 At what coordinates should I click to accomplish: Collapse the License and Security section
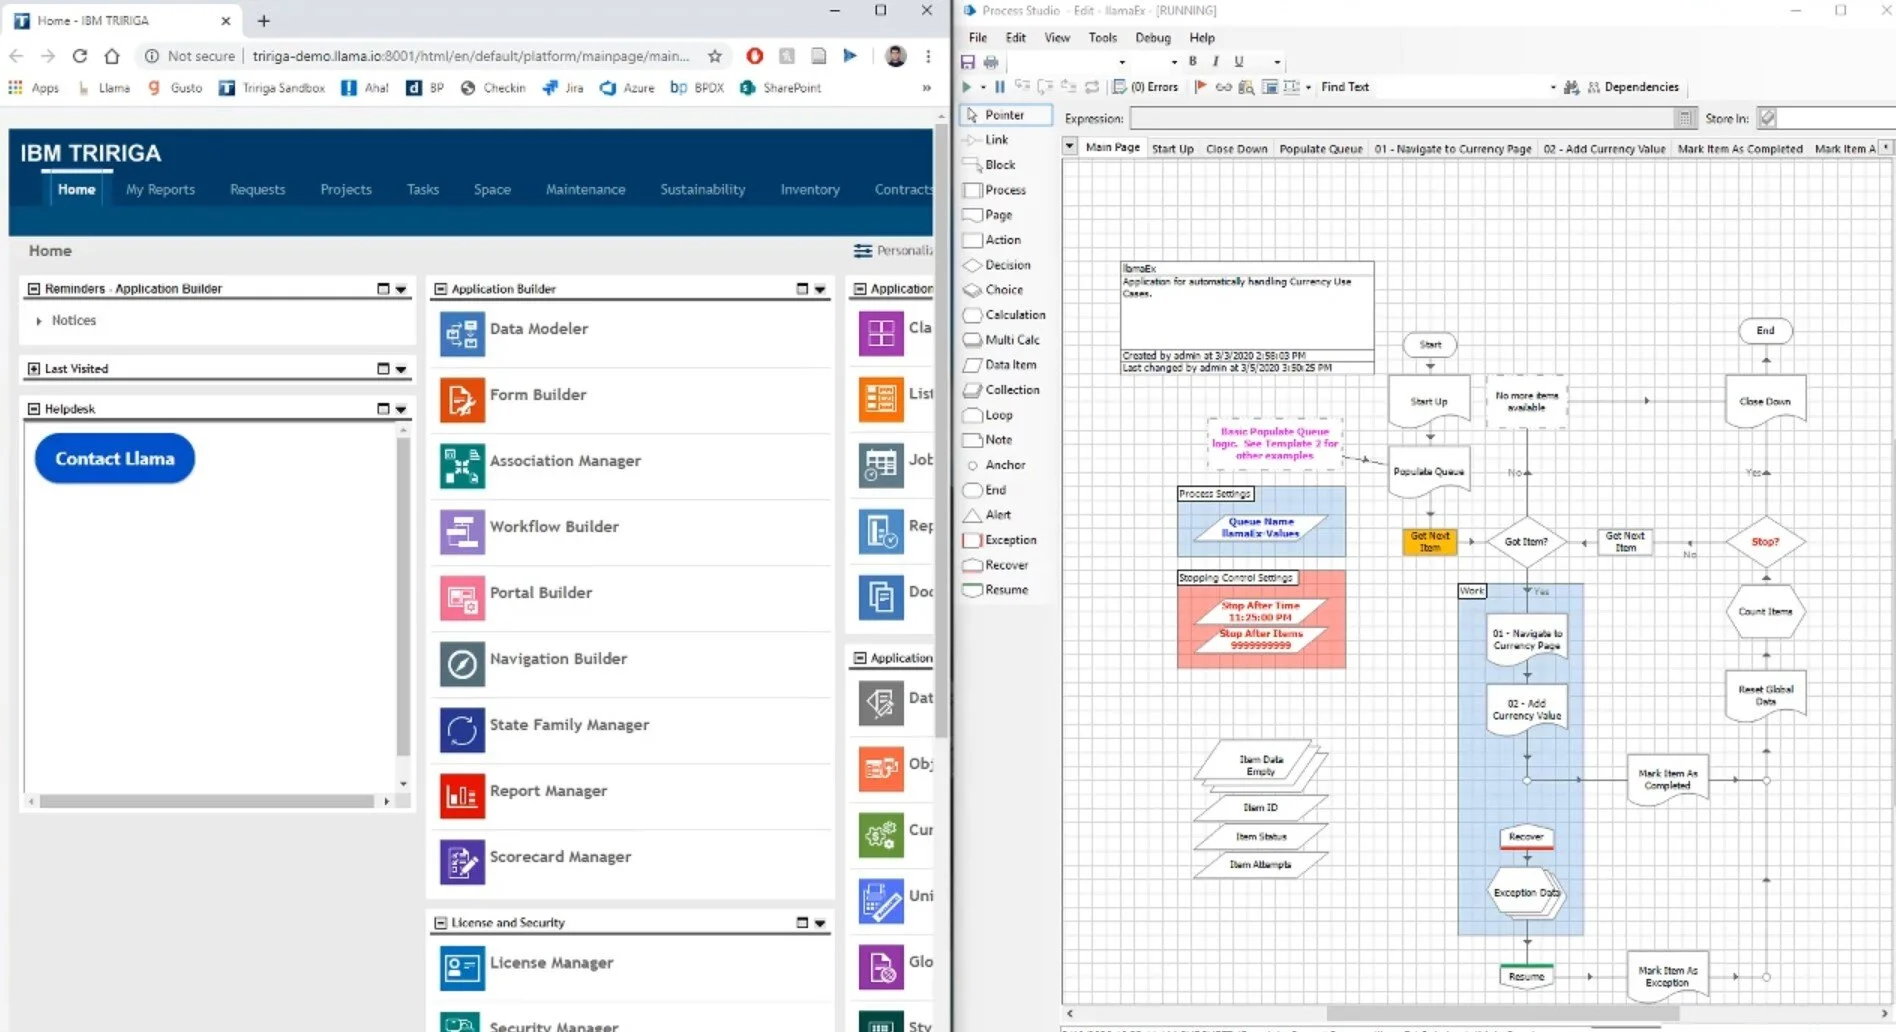(440, 923)
